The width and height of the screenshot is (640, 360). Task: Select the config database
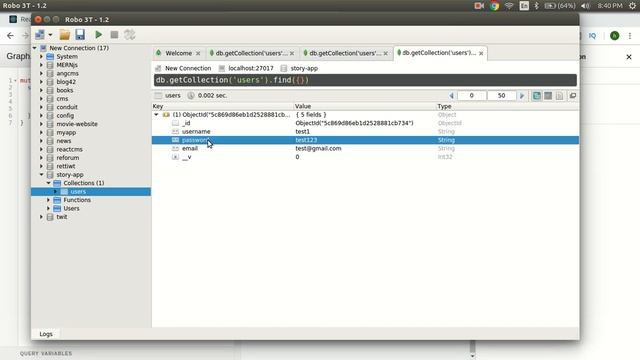[65, 116]
